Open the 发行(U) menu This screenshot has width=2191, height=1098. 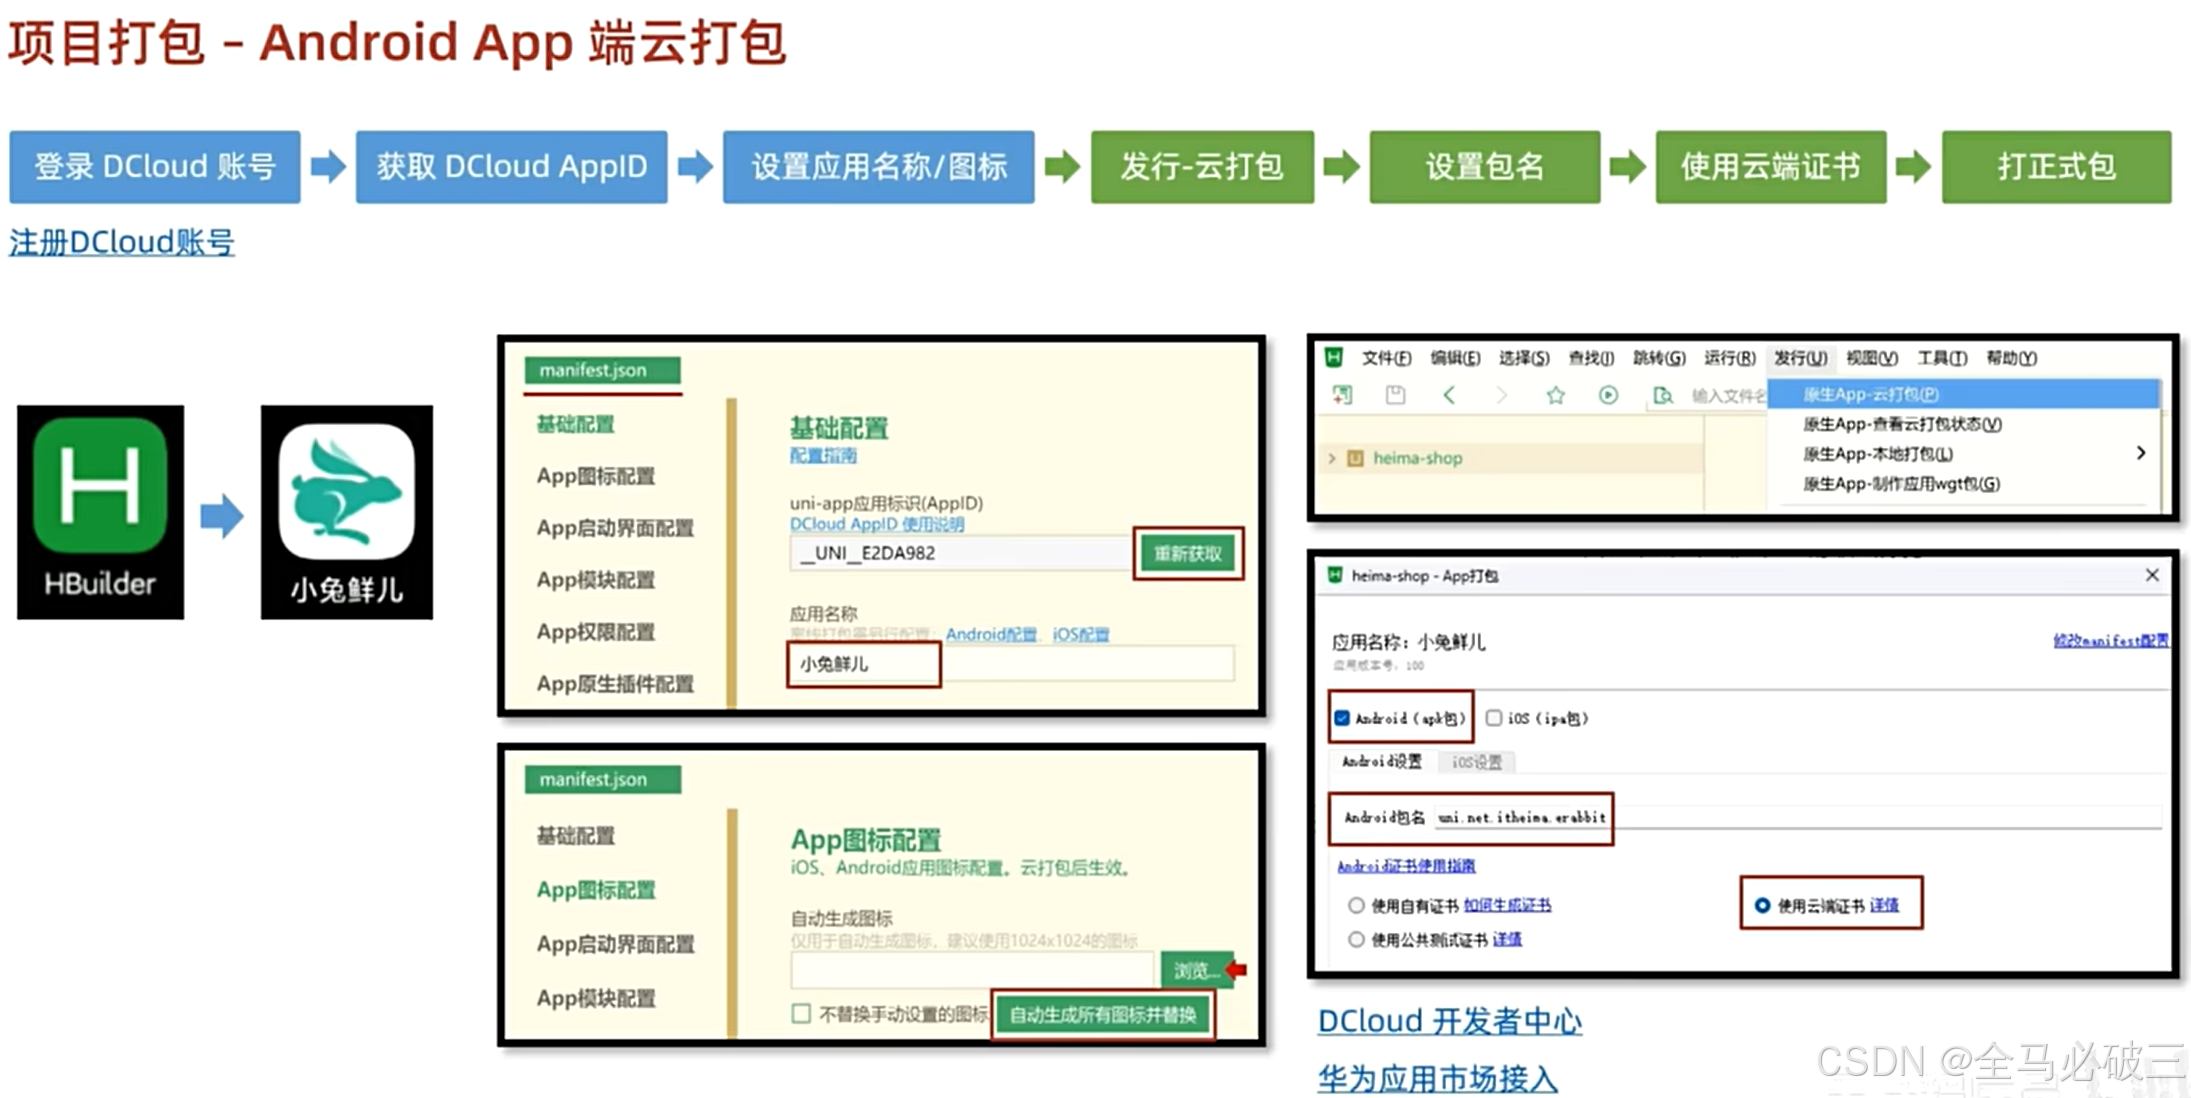click(x=1800, y=358)
